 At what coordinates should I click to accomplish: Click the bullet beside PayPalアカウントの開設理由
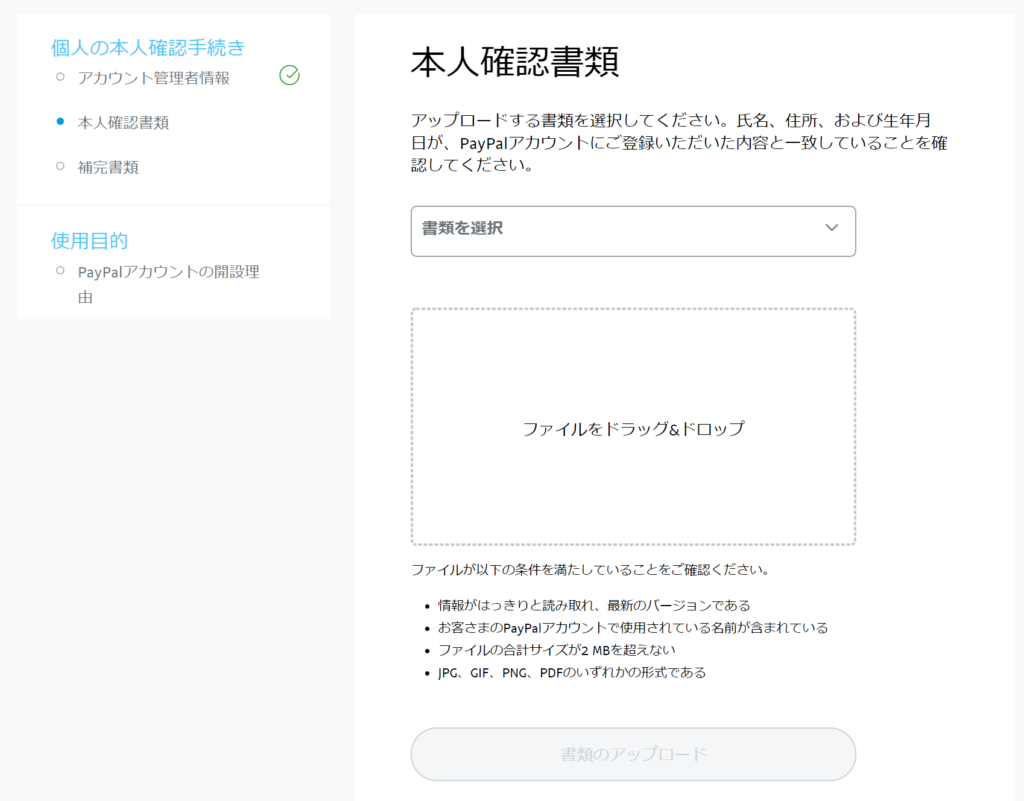(60, 271)
